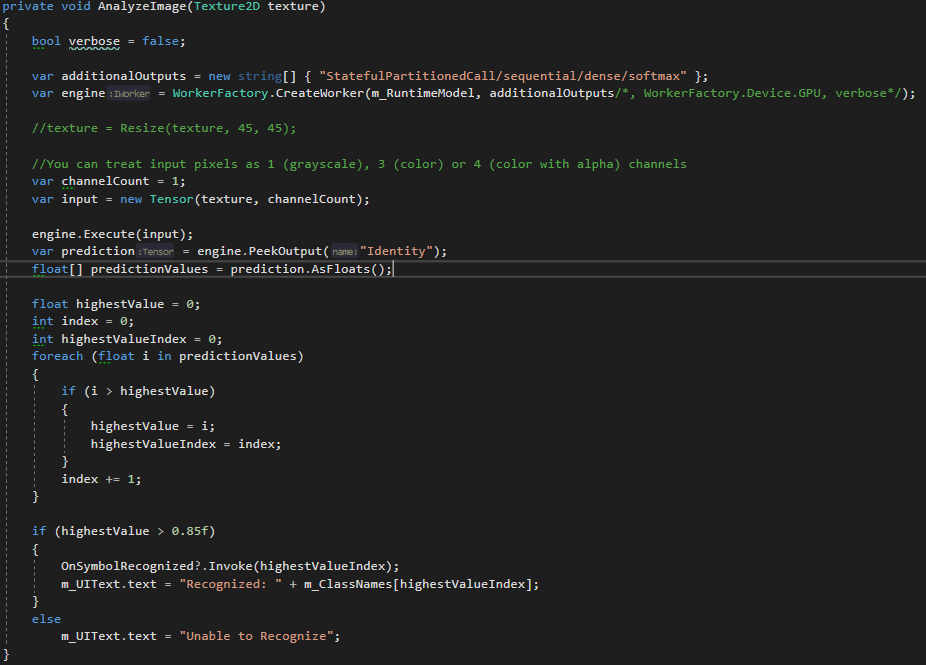Click the squiggly-underlined verbose variable declaration
Viewport: 926px width, 665px height.
point(94,41)
